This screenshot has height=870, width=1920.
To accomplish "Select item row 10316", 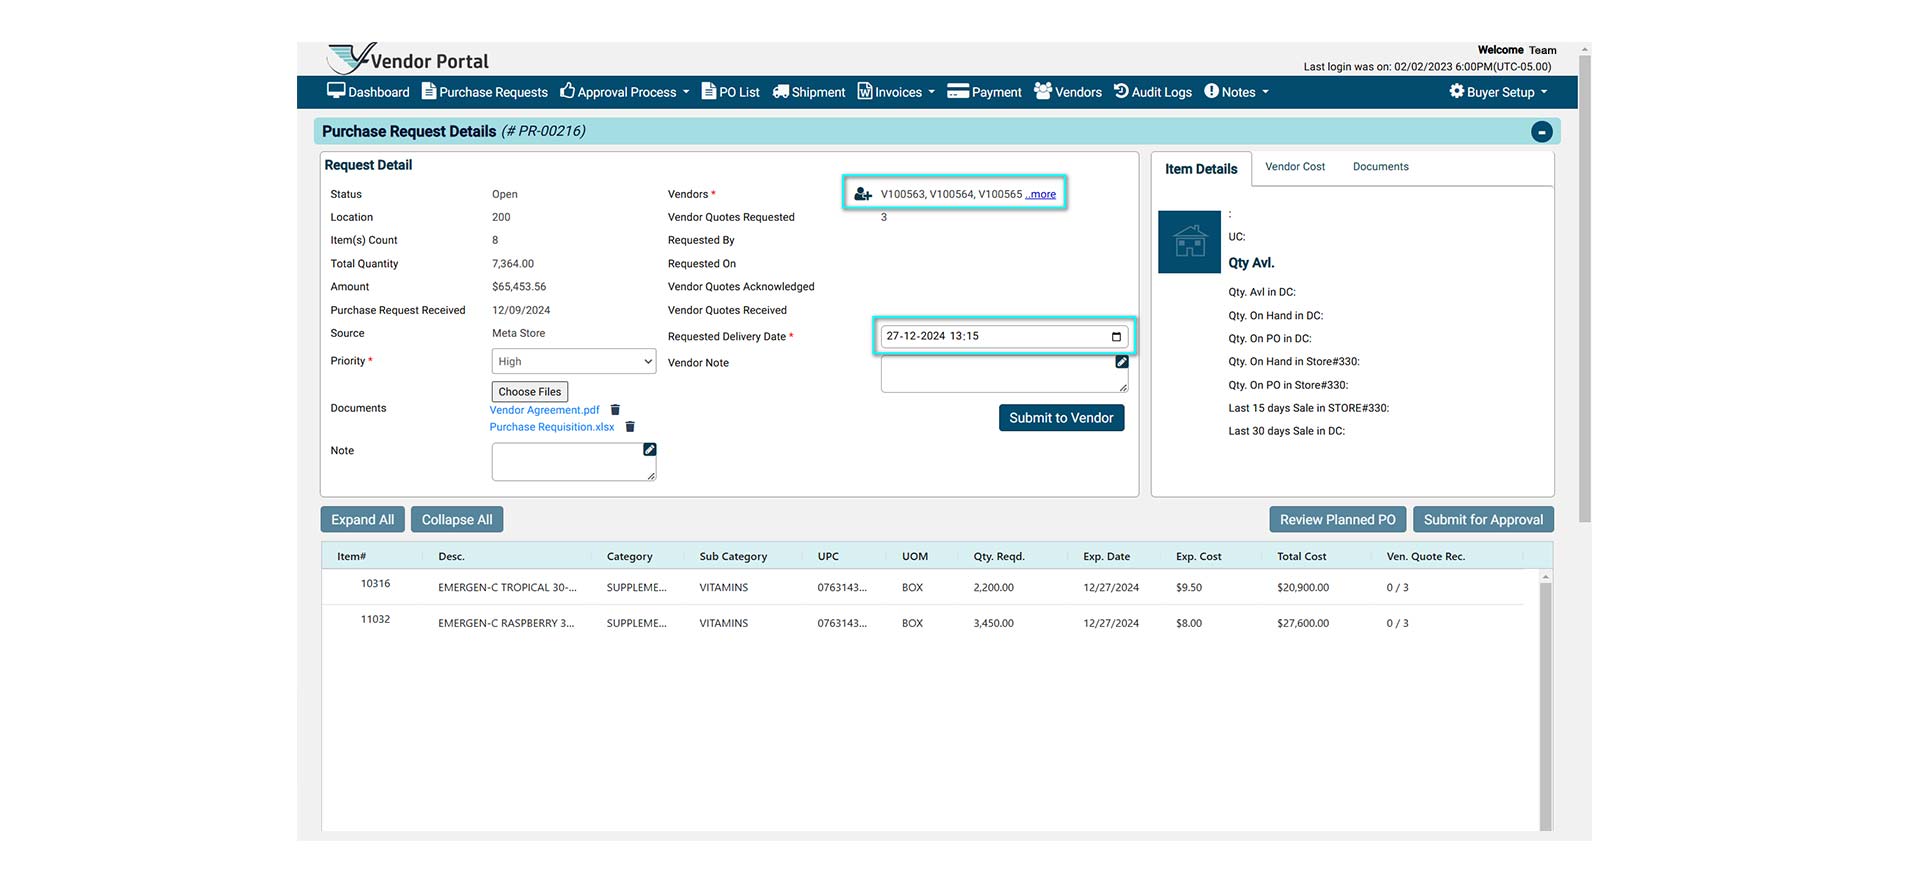I will coord(922,587).
